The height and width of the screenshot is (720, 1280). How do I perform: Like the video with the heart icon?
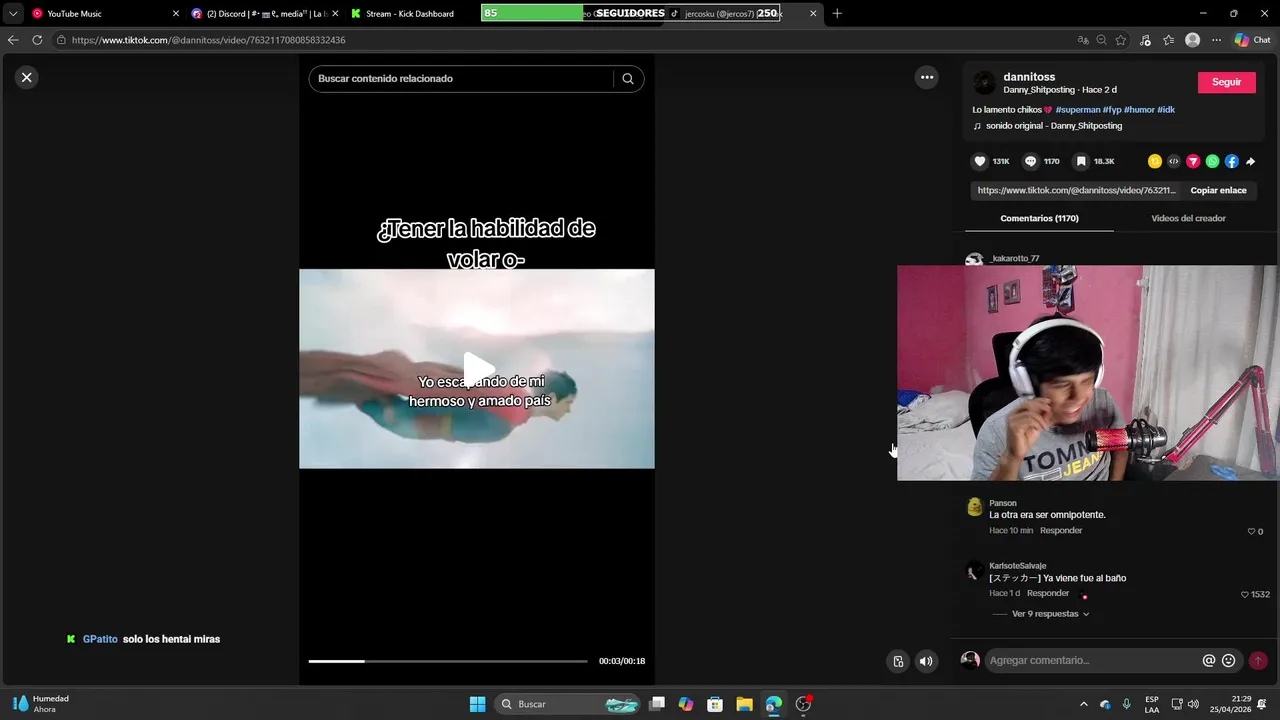click(980, 161)
